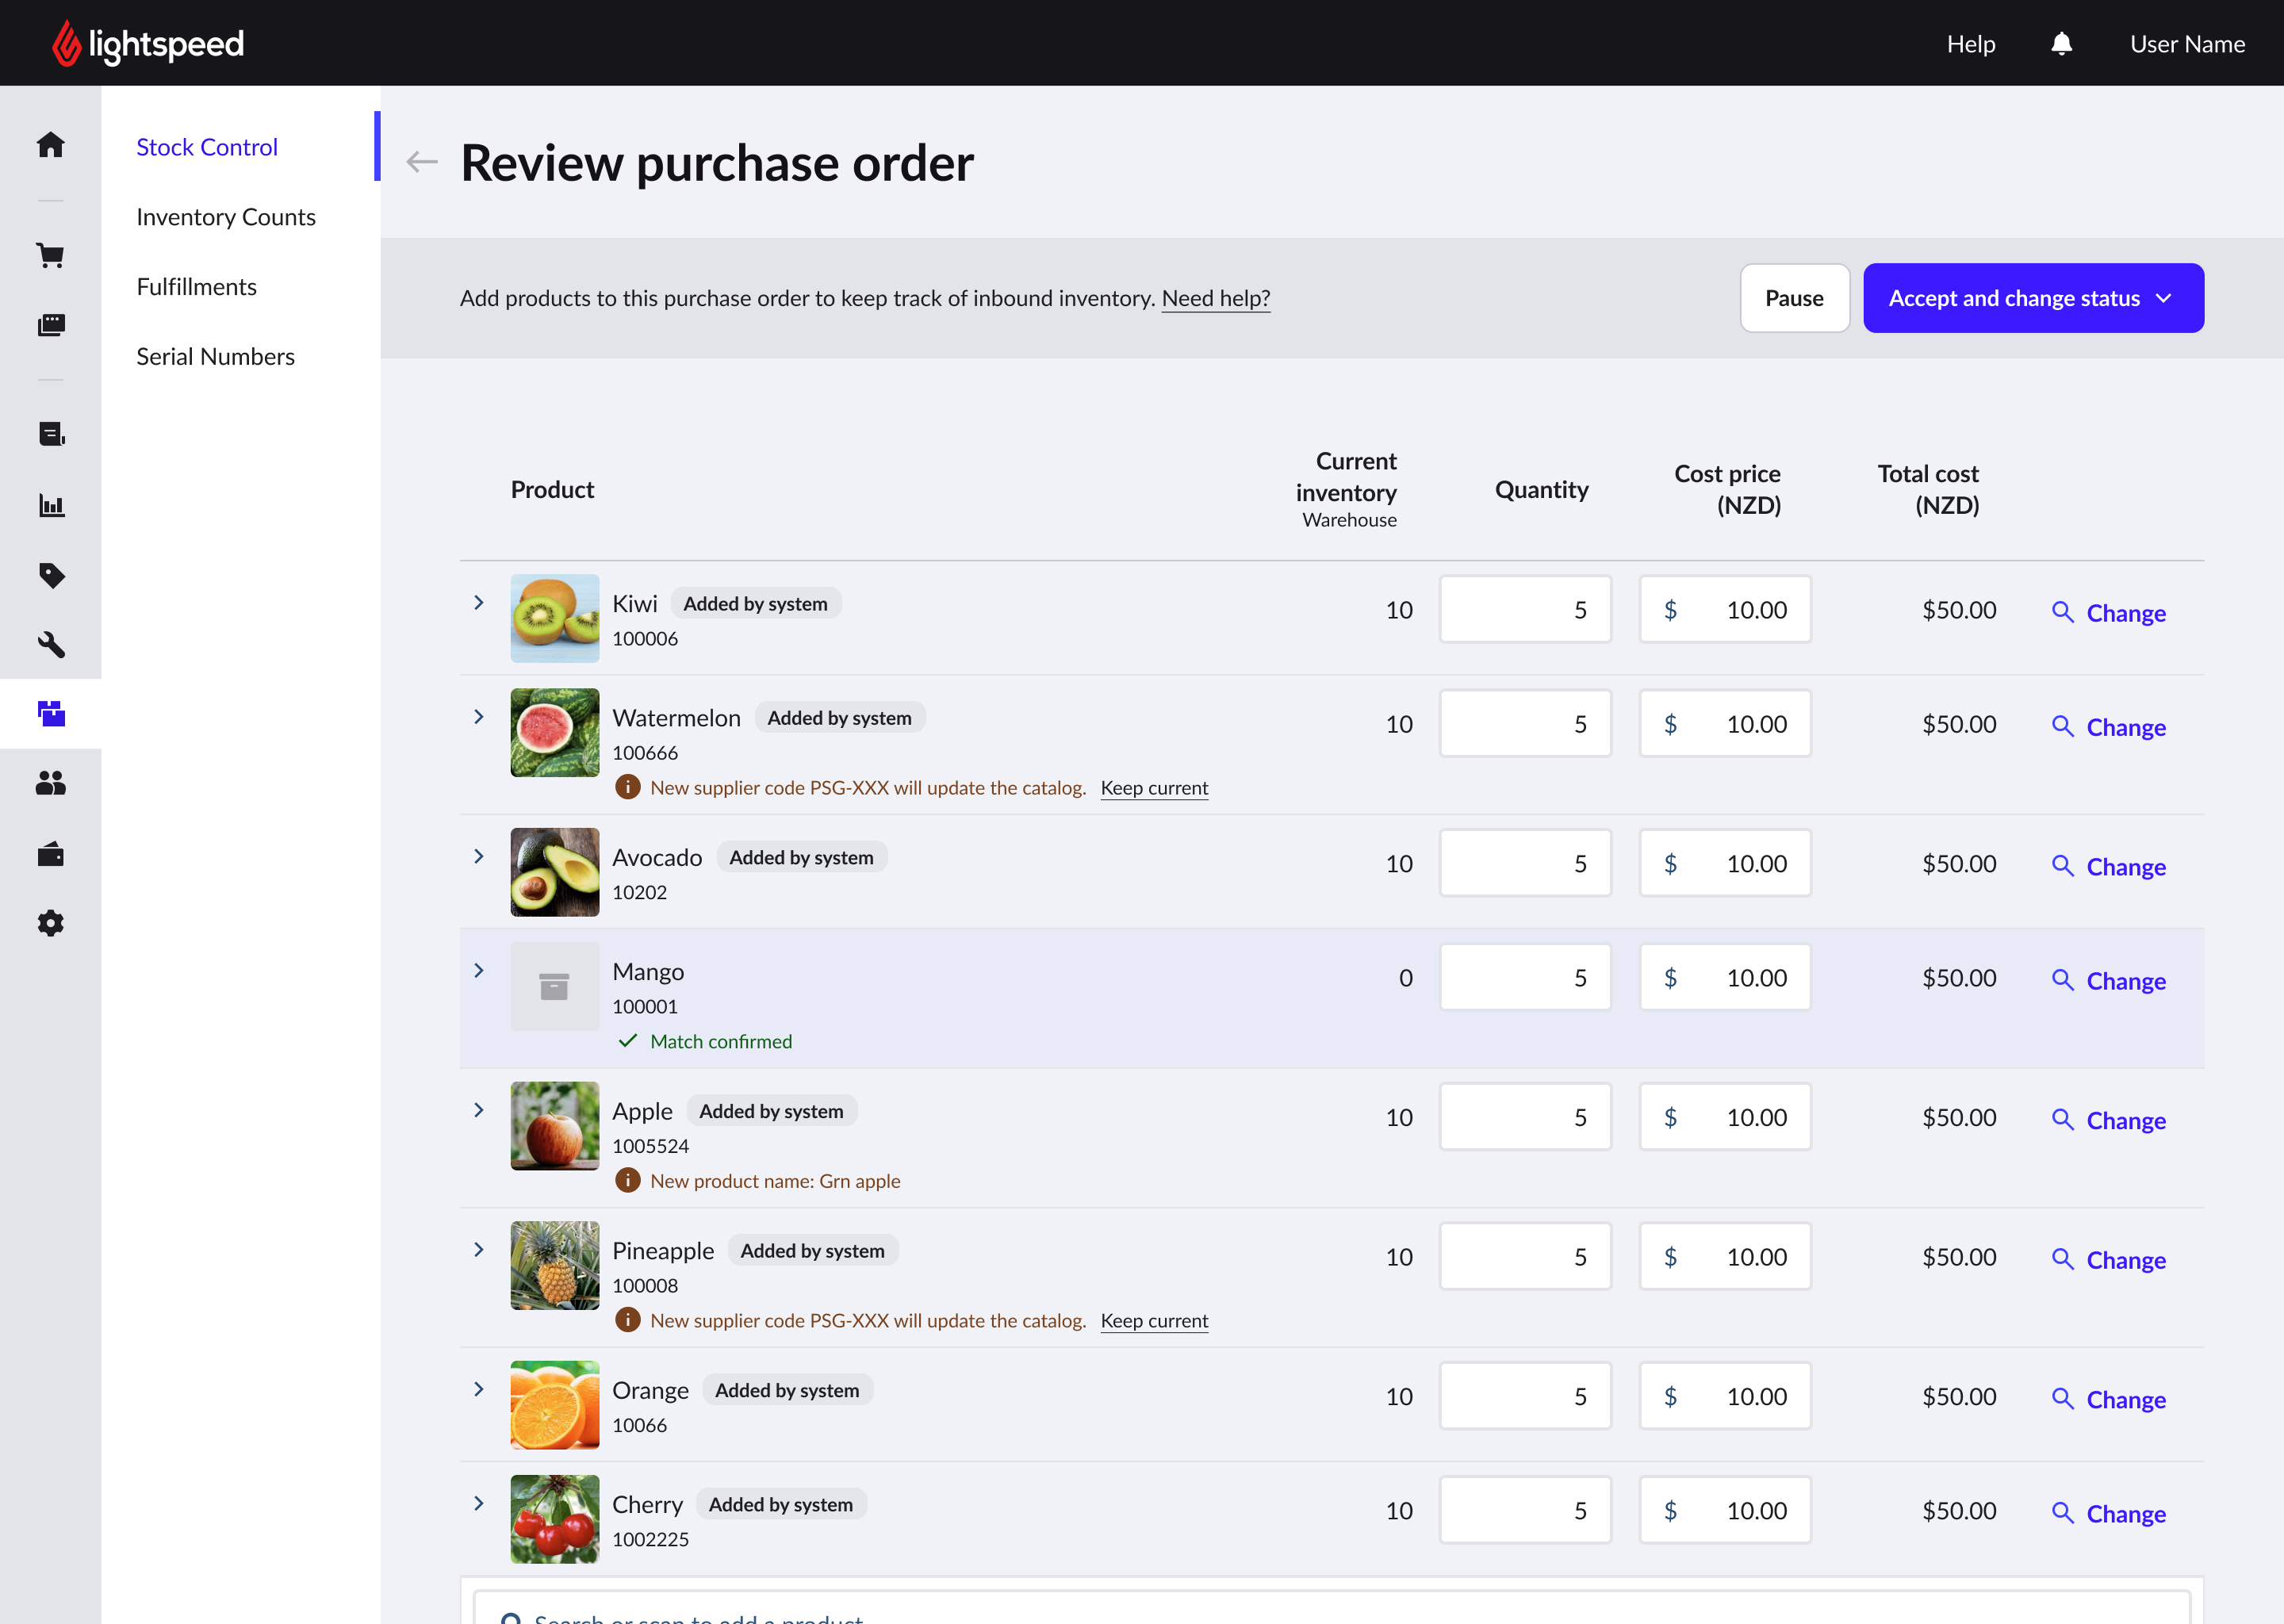Open Inventory Counts menu item
2284x1624 pixels.
226,217
